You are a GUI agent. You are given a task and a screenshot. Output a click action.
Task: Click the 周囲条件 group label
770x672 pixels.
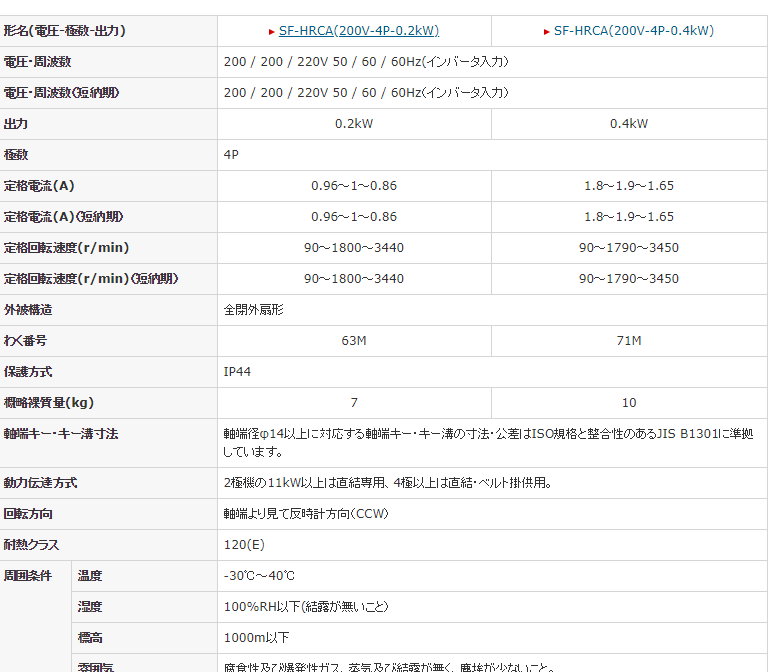(x=28, y=576)
